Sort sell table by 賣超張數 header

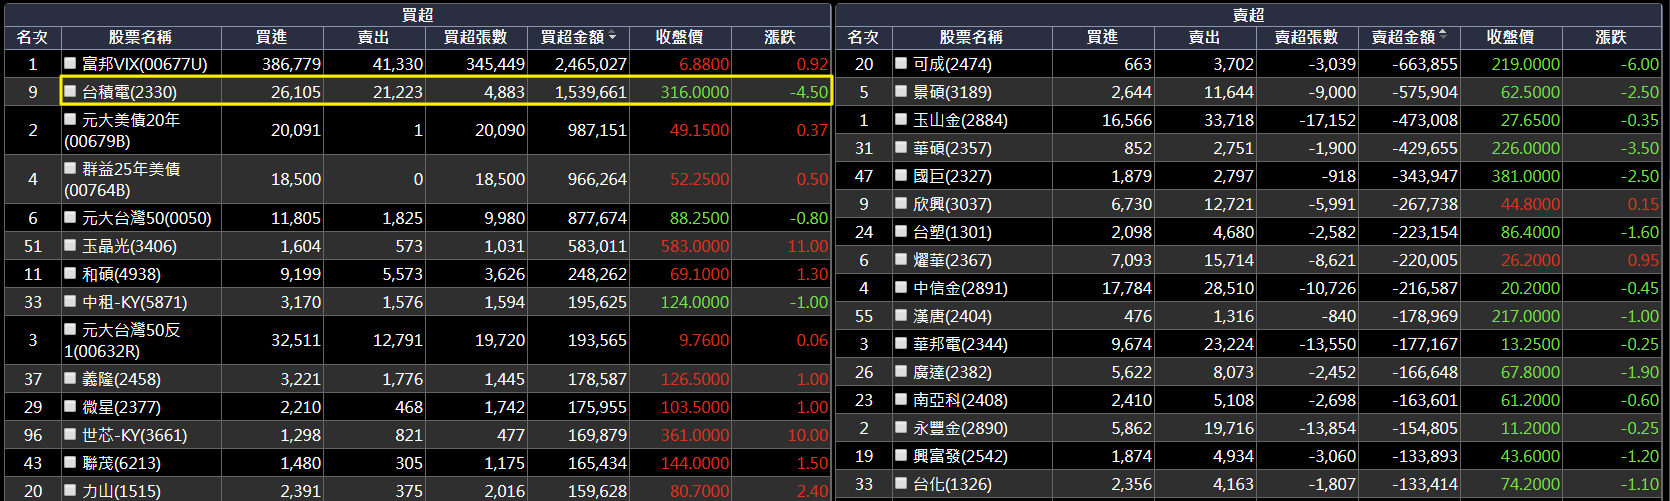pyautogui.click(x=1307, y=37)
